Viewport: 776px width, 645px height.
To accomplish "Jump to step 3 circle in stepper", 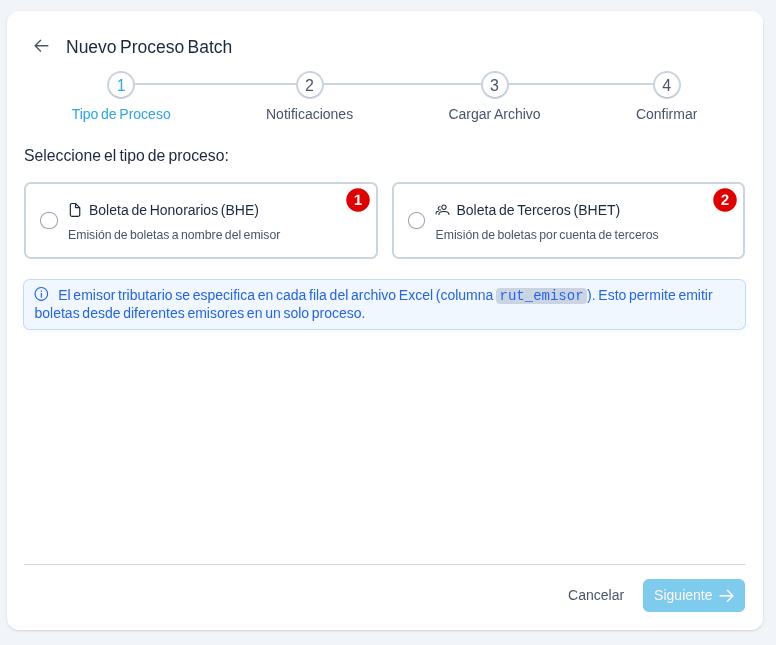I will click(494, 85).
